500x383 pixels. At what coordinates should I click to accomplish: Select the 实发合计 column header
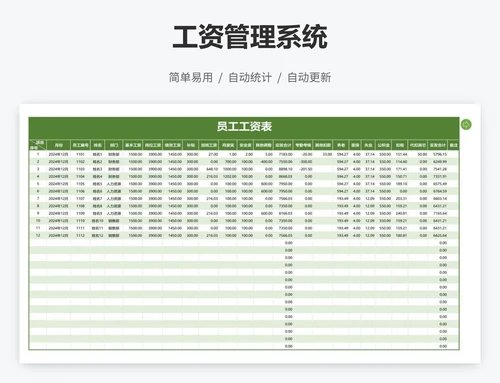[x=438, y=145]
